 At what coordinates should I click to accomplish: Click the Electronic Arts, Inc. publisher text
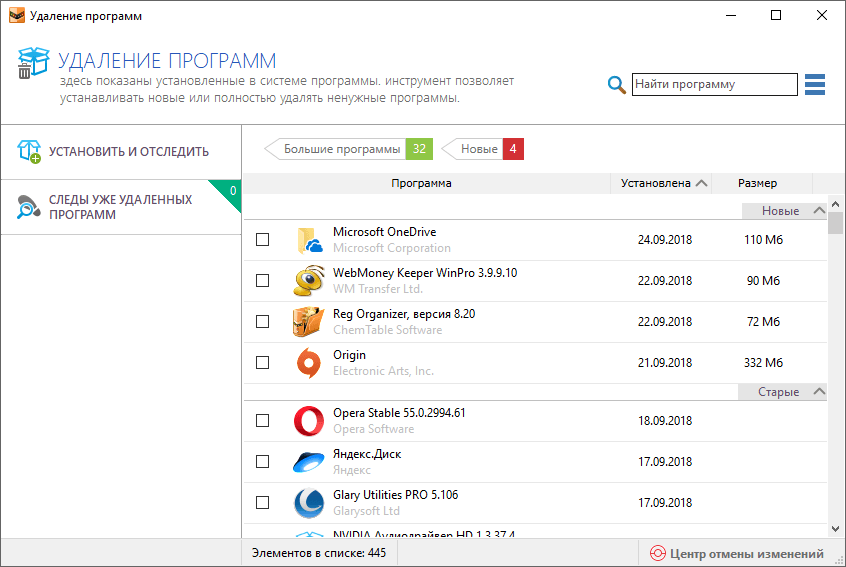point(383,371)
